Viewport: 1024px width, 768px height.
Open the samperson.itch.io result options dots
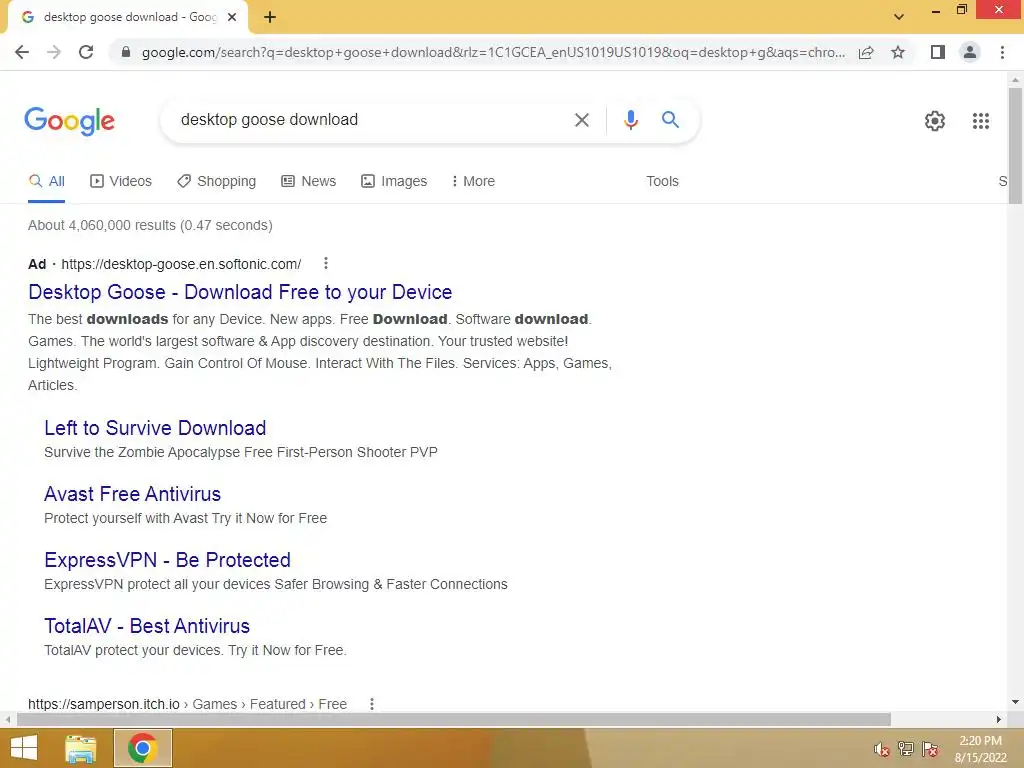(x=372, y=704)
